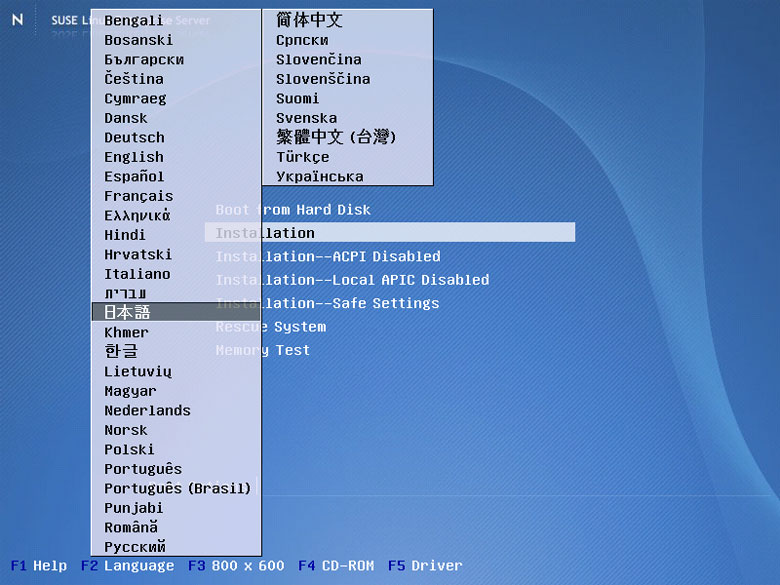The width and height of the screenshot is (780, 585).
Task: Click the Novell N logo
Action: point(17,19)
